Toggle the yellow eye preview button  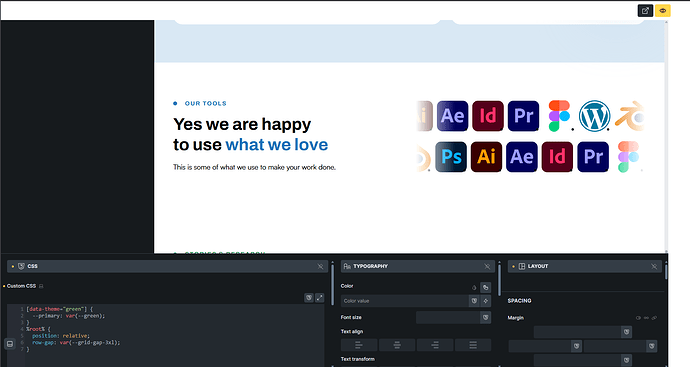663,11
